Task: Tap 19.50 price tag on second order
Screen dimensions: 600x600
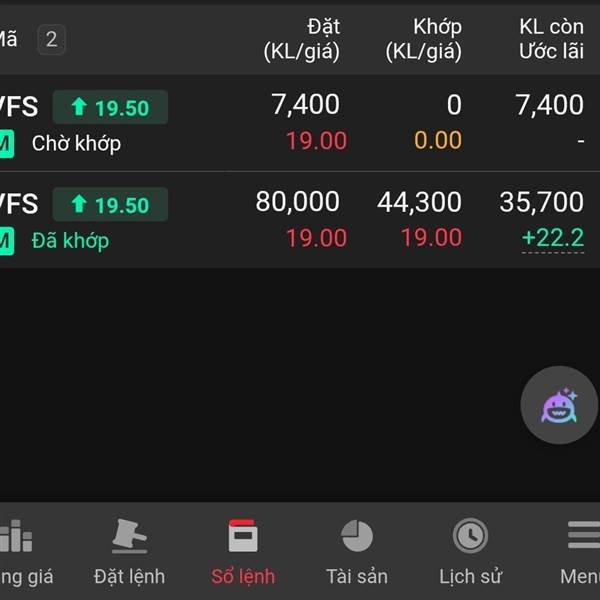Action: coord(110,204)
